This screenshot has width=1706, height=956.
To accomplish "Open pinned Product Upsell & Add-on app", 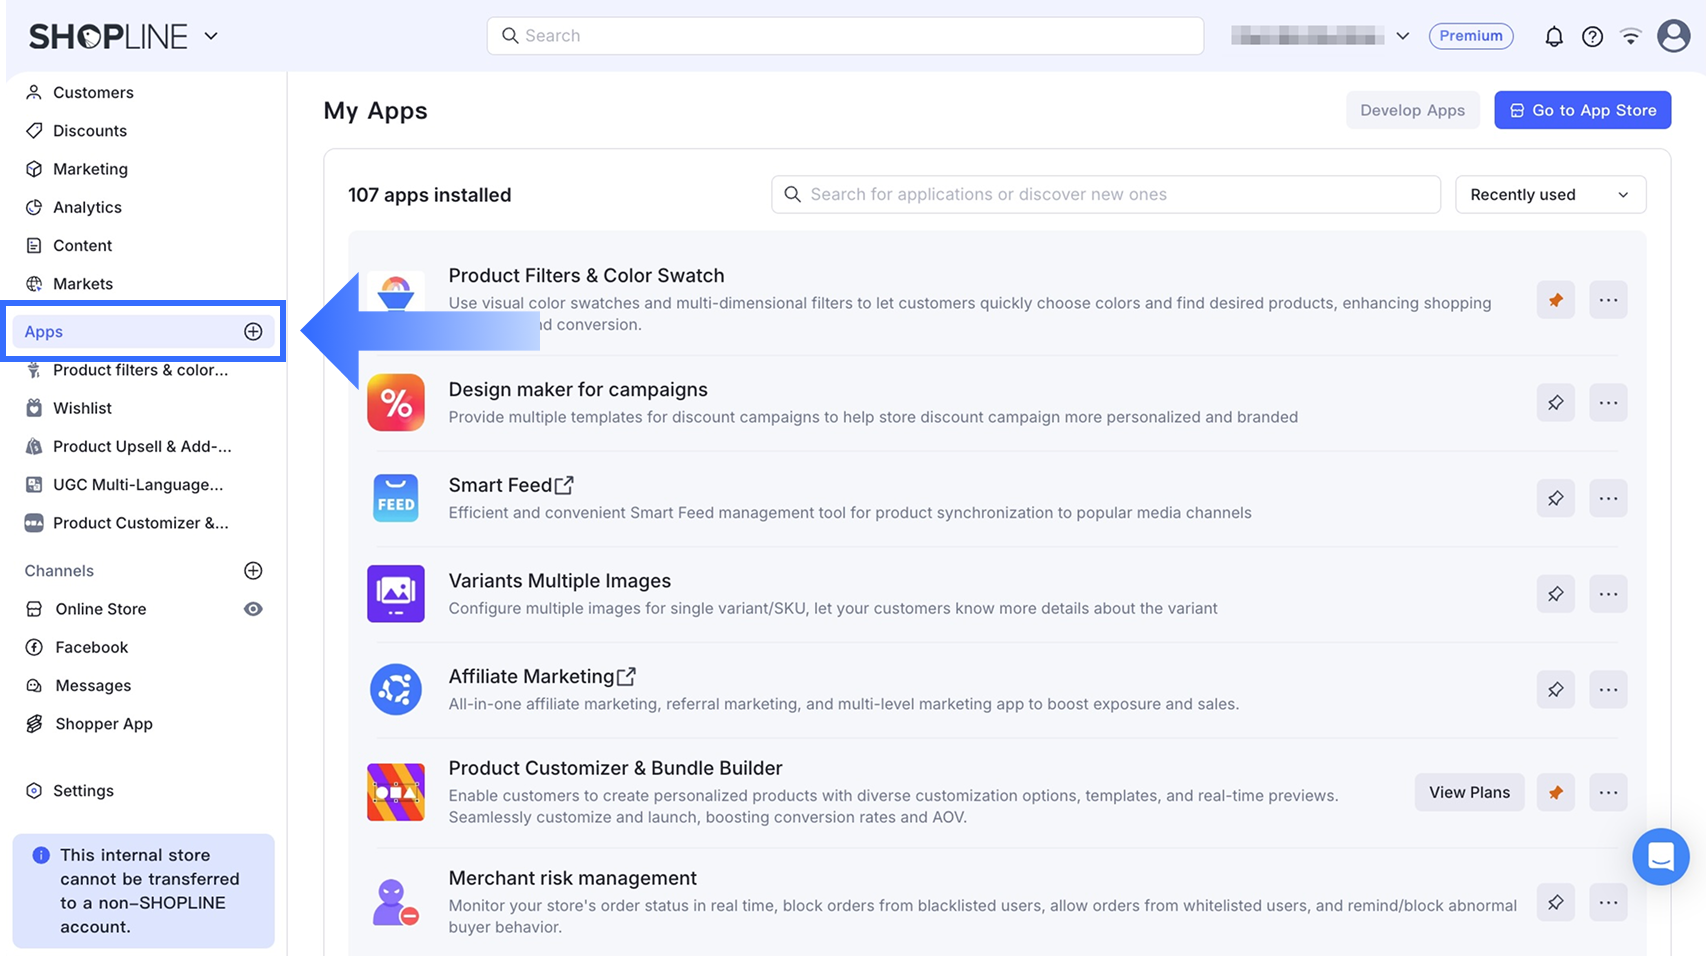I will pos(143,446).
